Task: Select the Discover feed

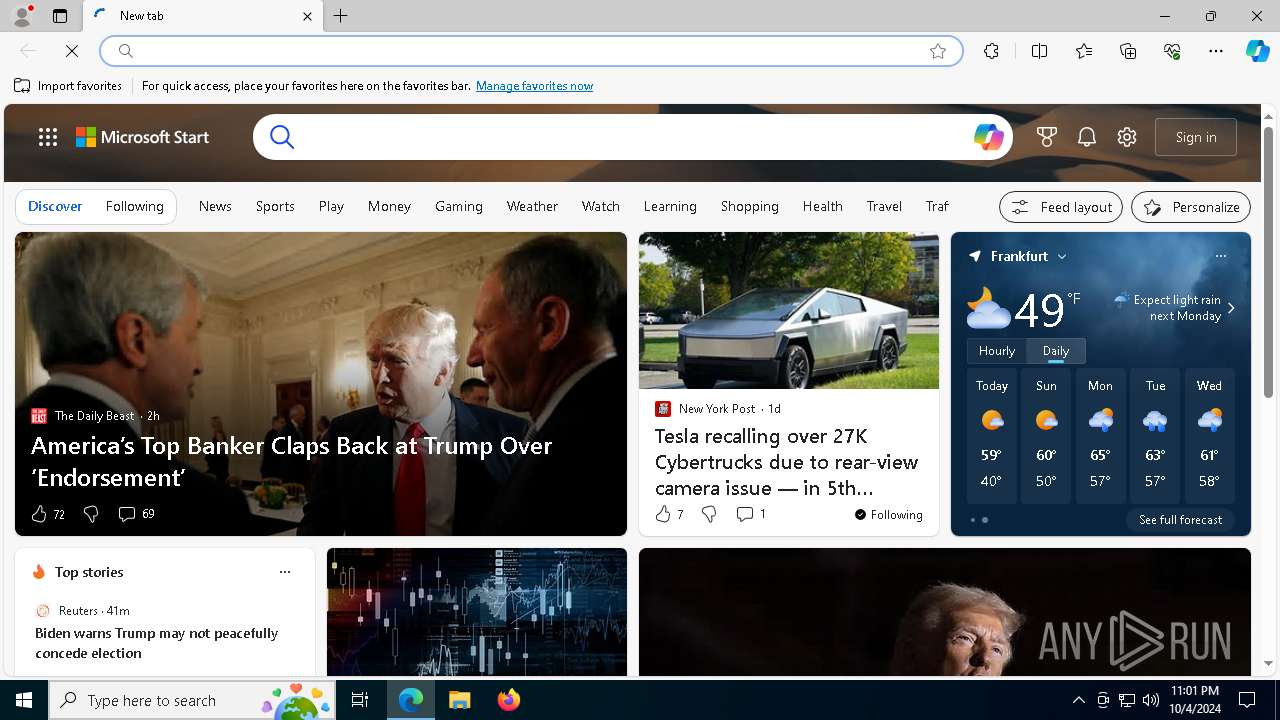Action: click(x=55, y=206)
